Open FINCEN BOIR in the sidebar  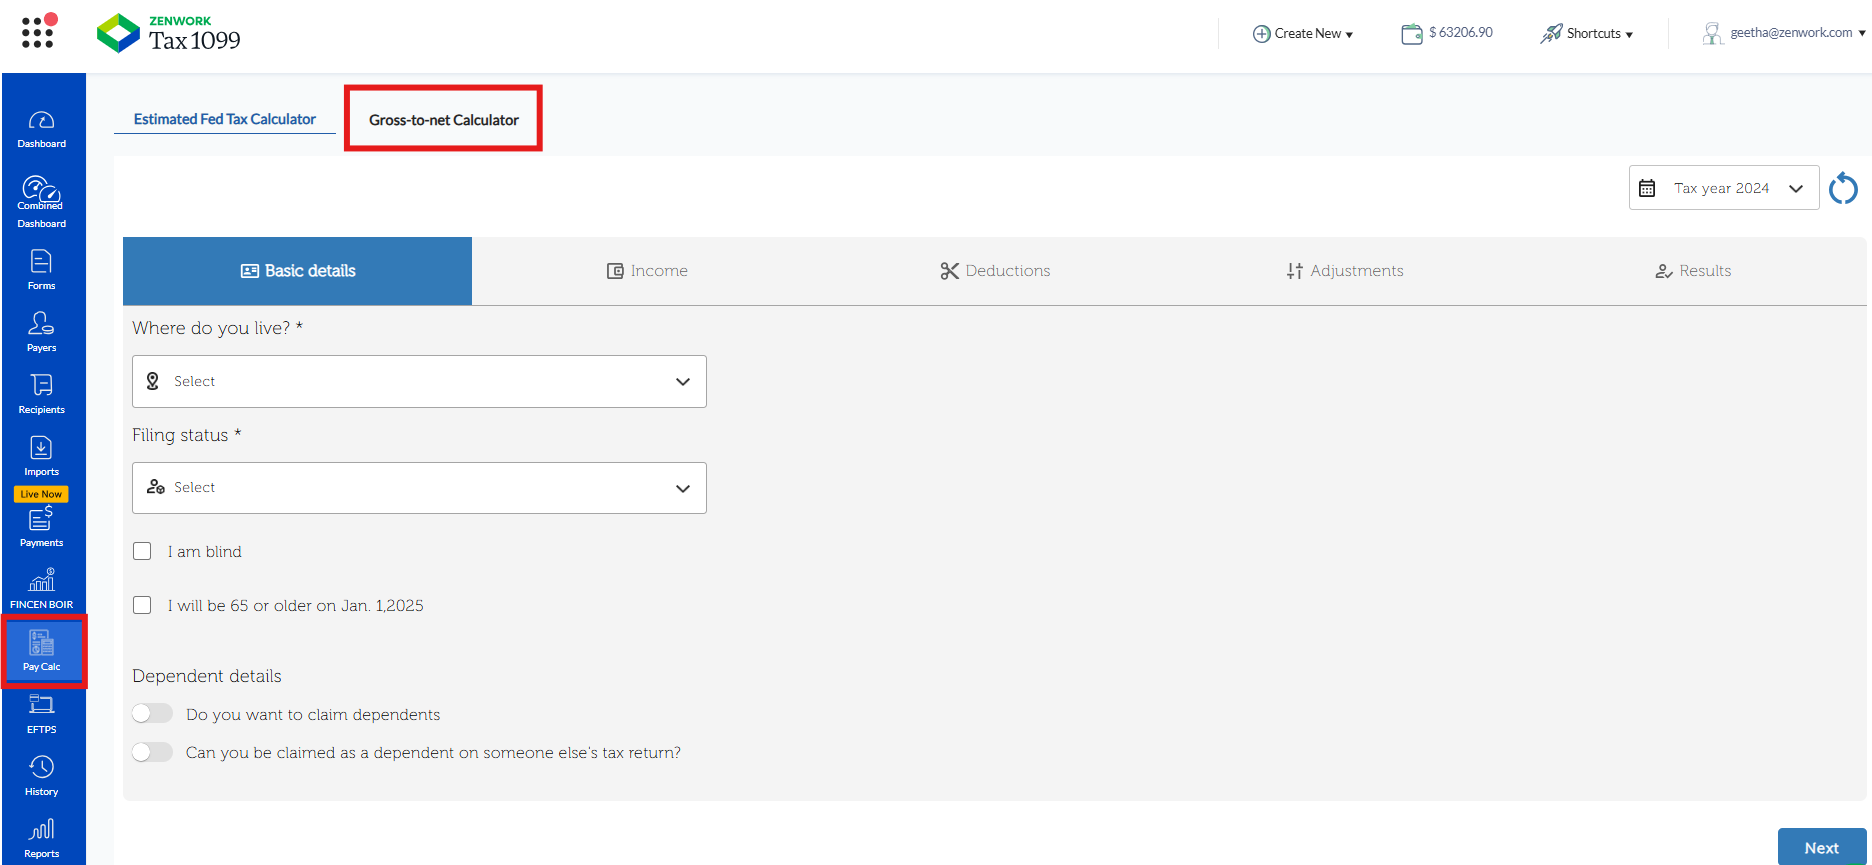pos(42,589)
